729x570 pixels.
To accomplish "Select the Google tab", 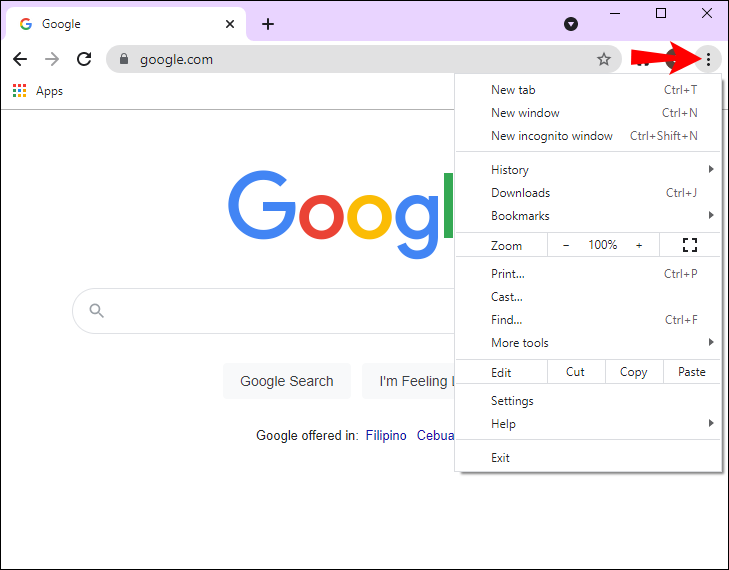I will (x=126, y=24).
